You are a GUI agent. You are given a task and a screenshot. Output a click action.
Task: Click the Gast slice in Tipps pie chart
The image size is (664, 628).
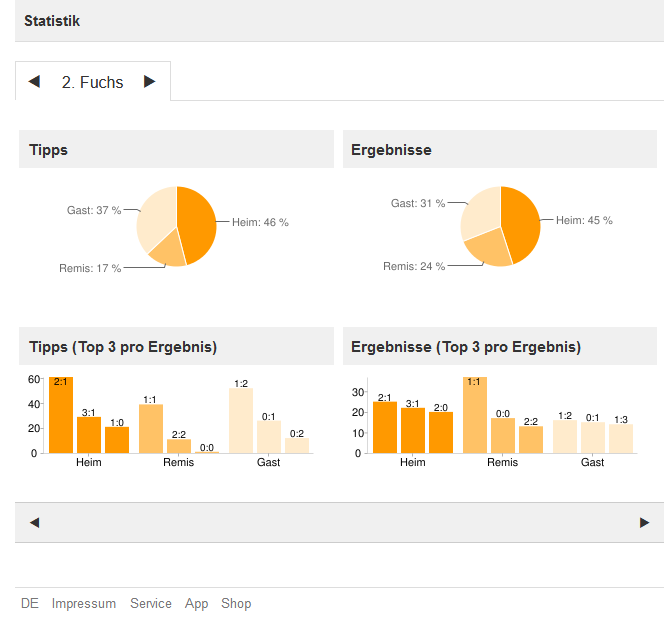155,215
